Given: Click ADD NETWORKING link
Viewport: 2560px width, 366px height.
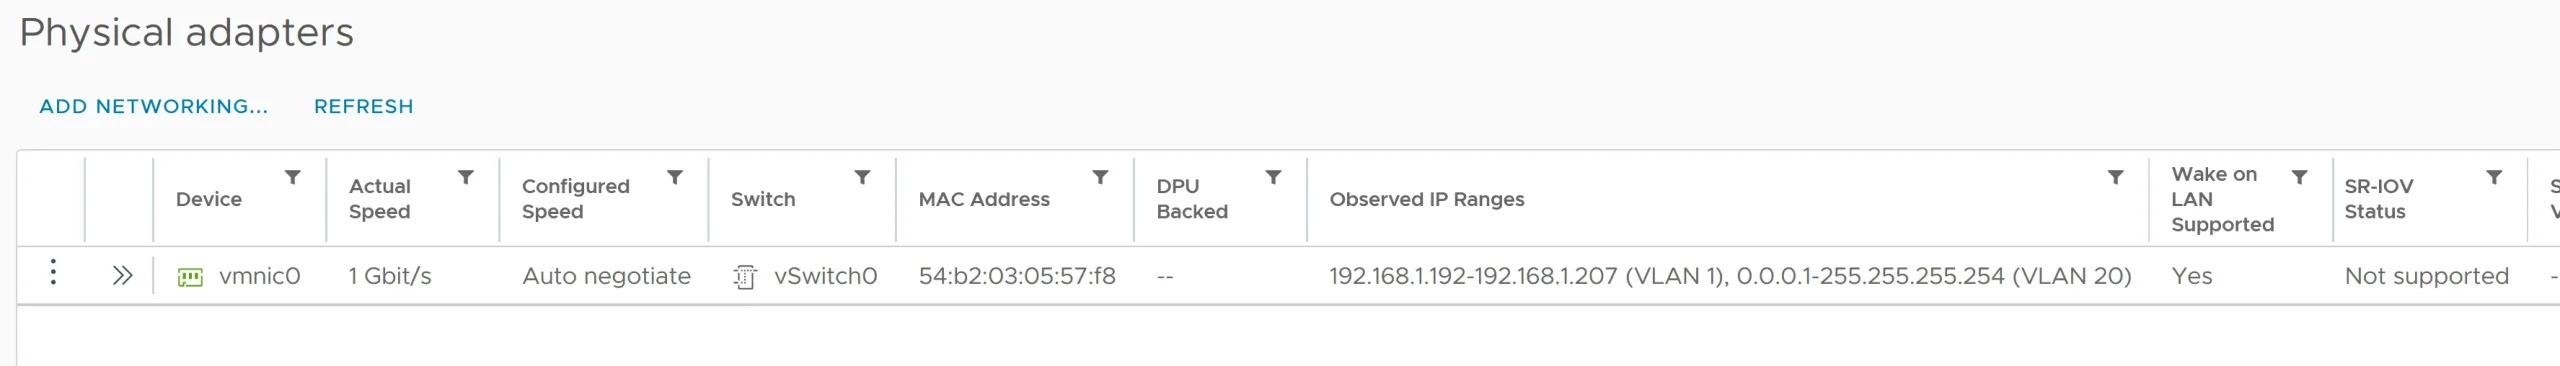Looking at the screenshot, I should click(x=154, y=106).
